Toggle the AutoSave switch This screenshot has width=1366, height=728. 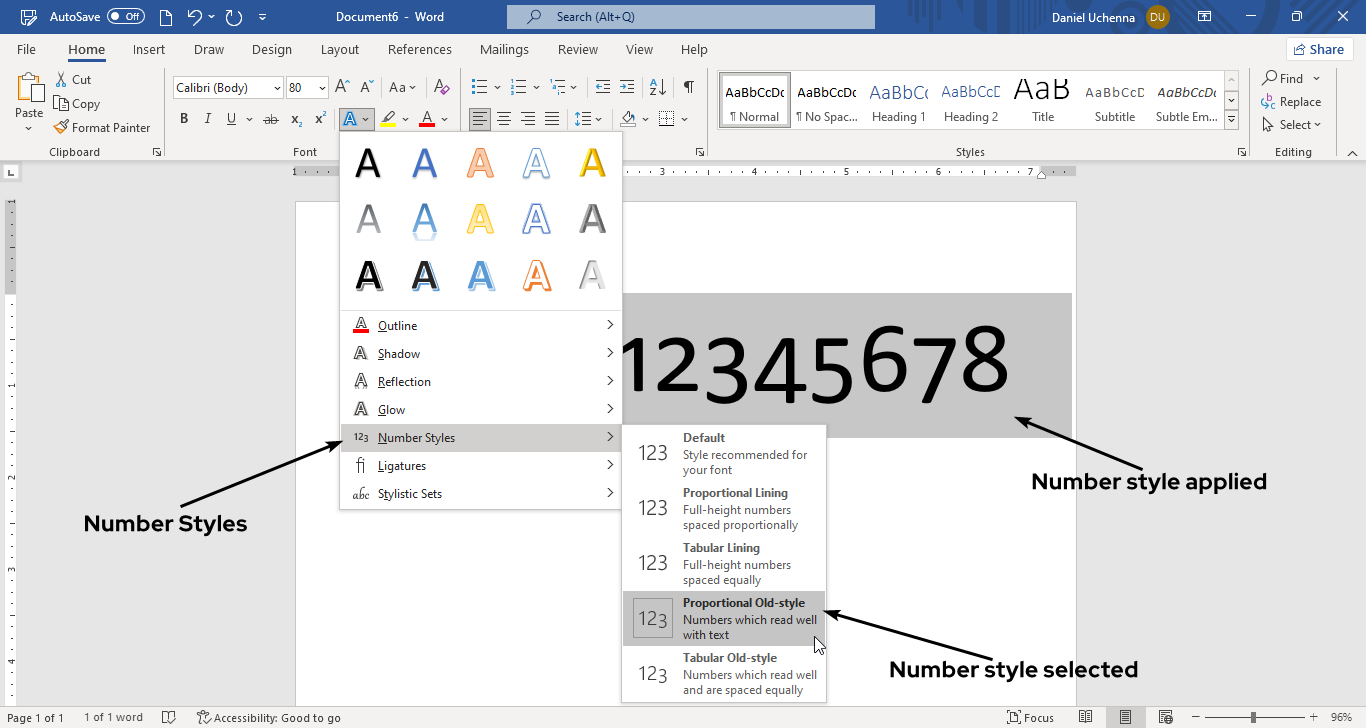(126, 17)
